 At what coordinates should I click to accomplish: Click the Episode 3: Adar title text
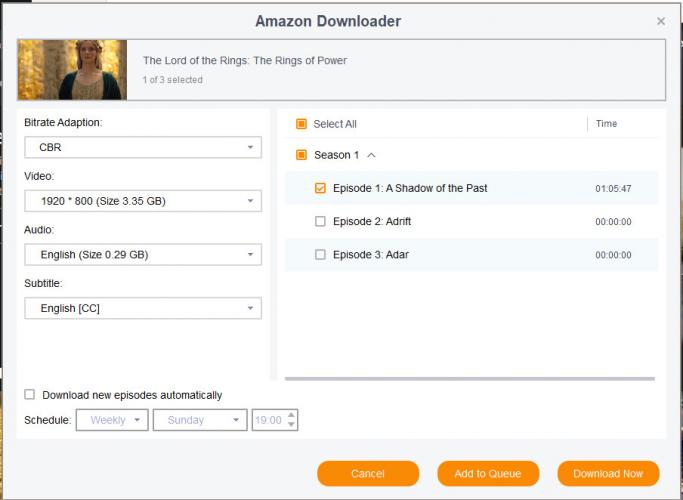tap(371, 254)
